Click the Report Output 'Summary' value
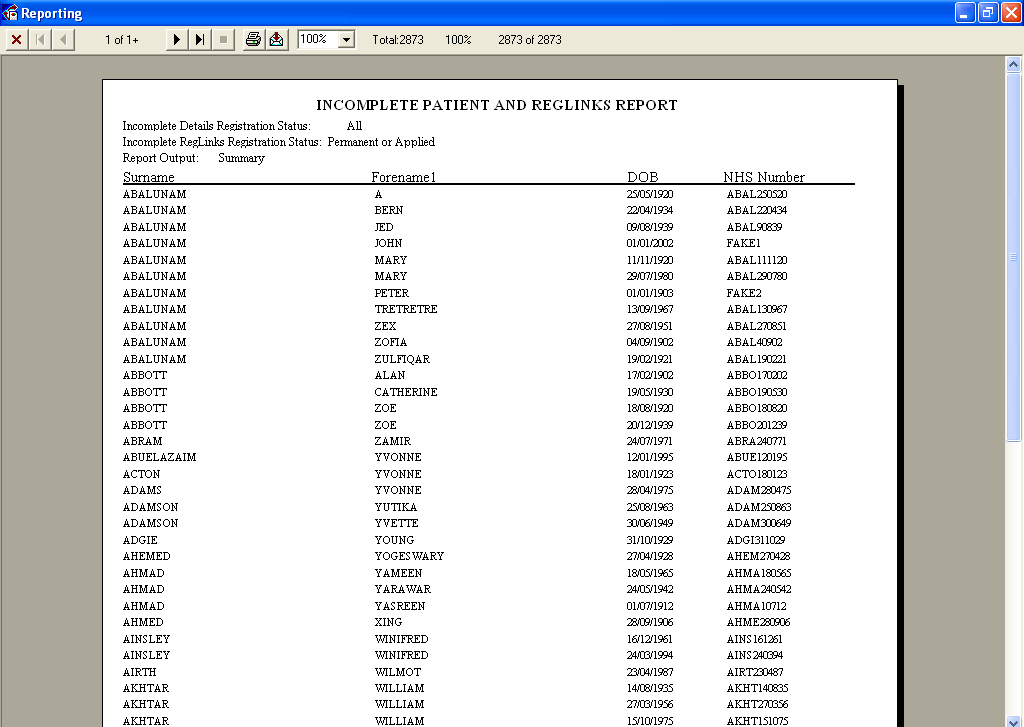Screen dimensions: 1024x727 coord(241,158)
